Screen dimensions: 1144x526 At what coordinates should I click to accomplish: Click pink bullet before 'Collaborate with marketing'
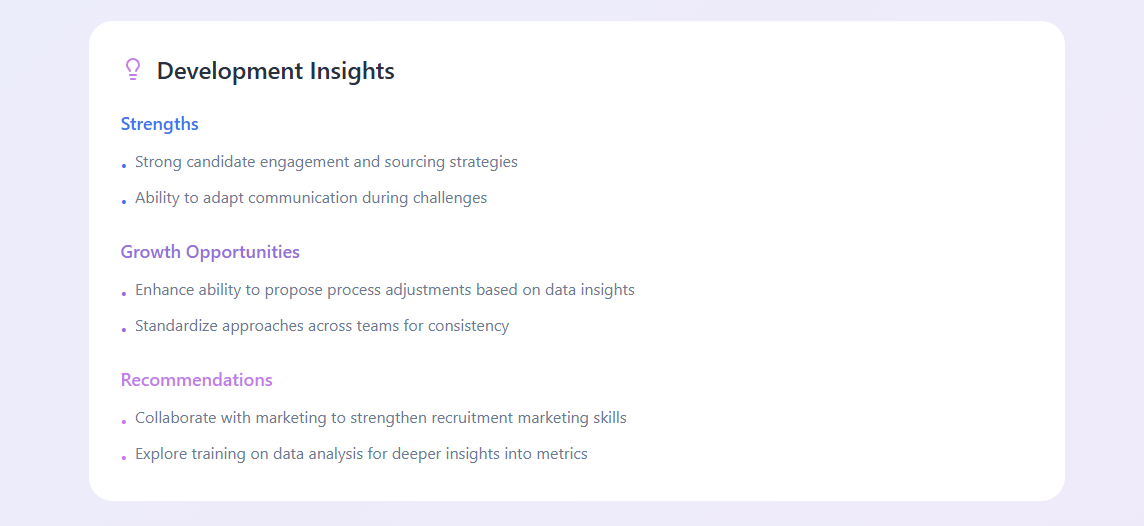coord(124,422)
